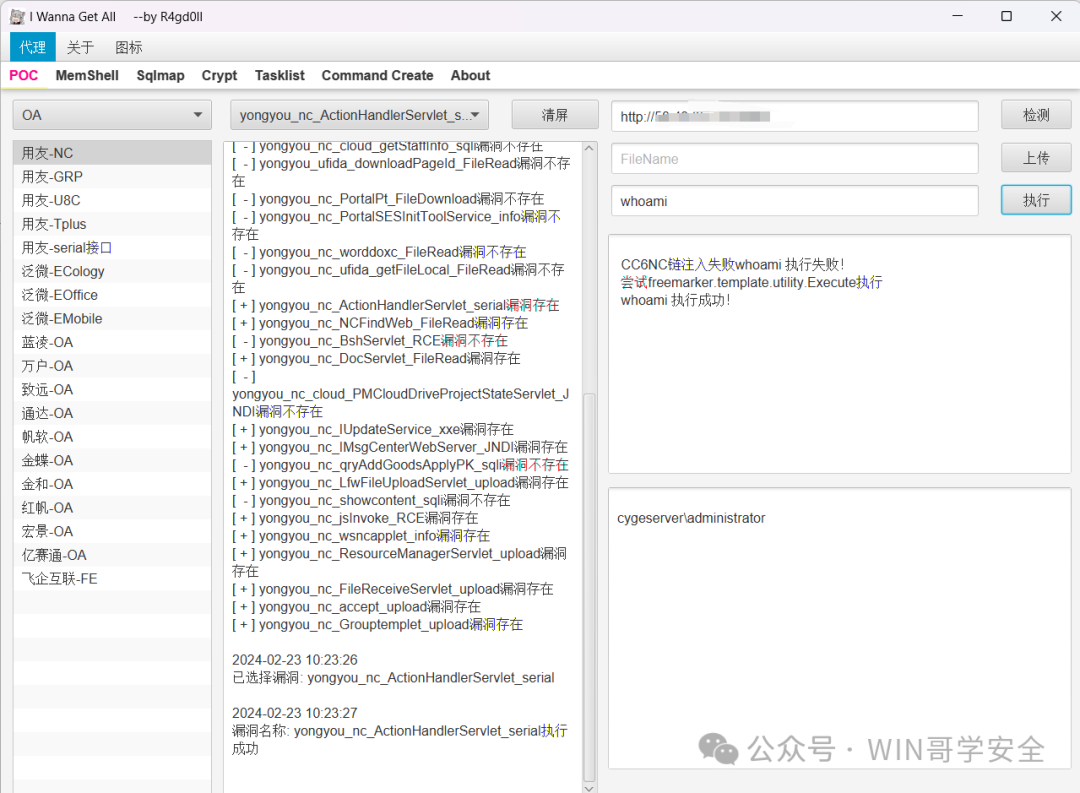Viewport: 1080px width, 793px height.
Task: Open the 关于 menu
Action: coord(80,48)
